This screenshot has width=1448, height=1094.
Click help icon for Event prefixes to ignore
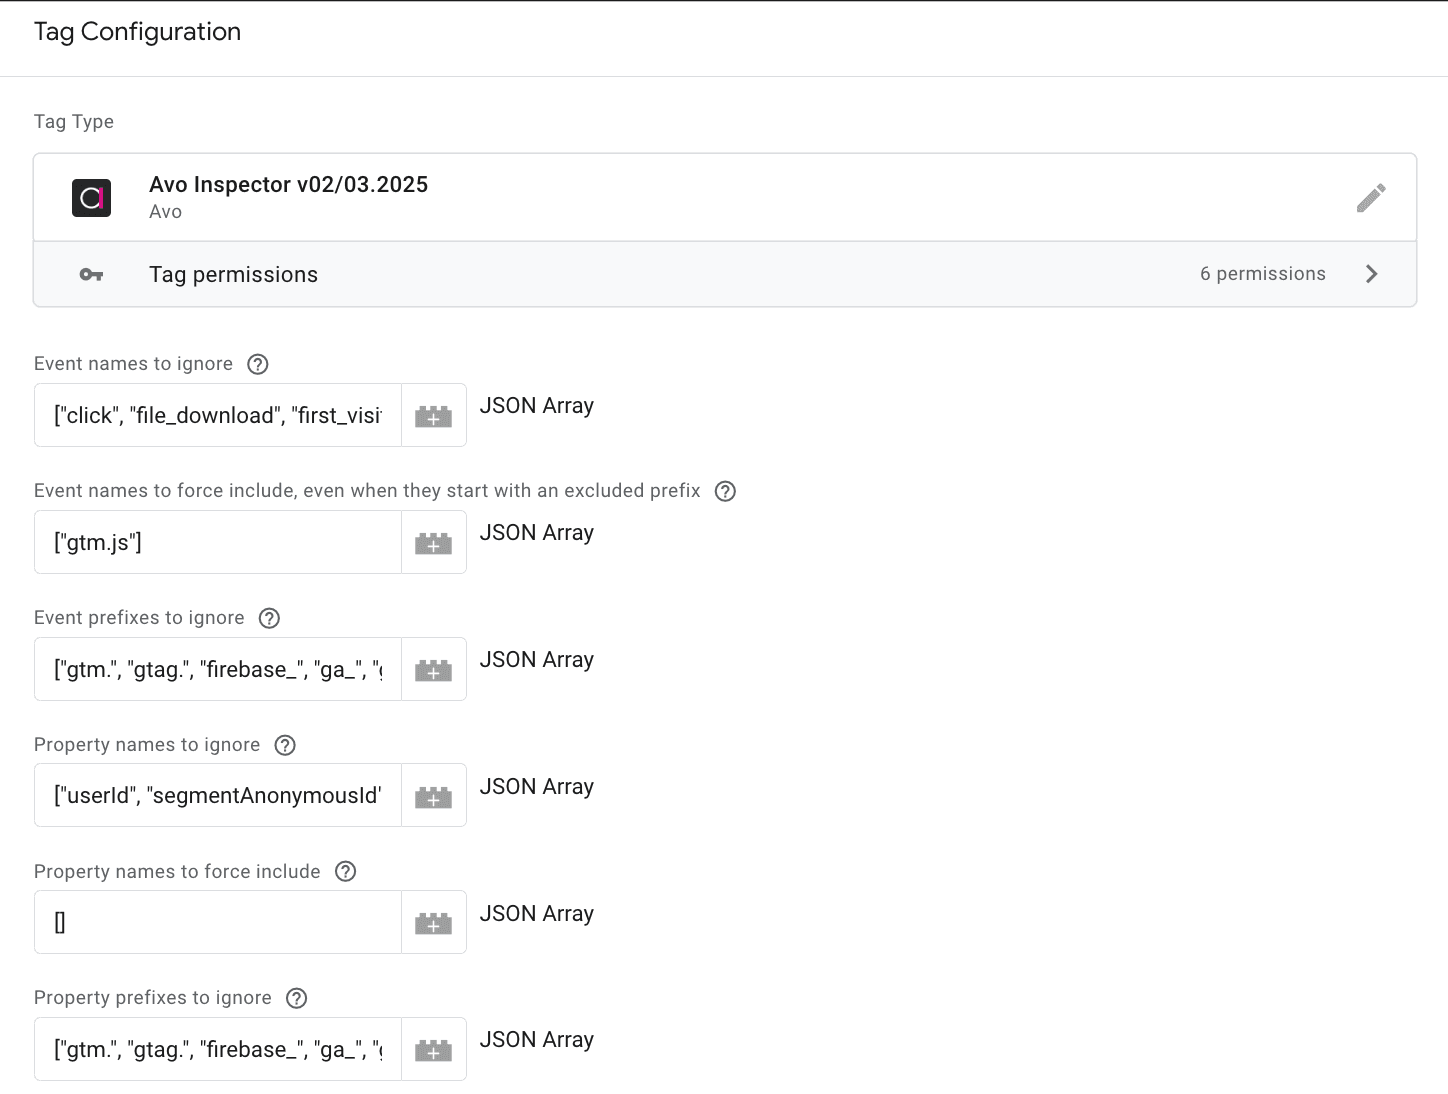(269, 618)
